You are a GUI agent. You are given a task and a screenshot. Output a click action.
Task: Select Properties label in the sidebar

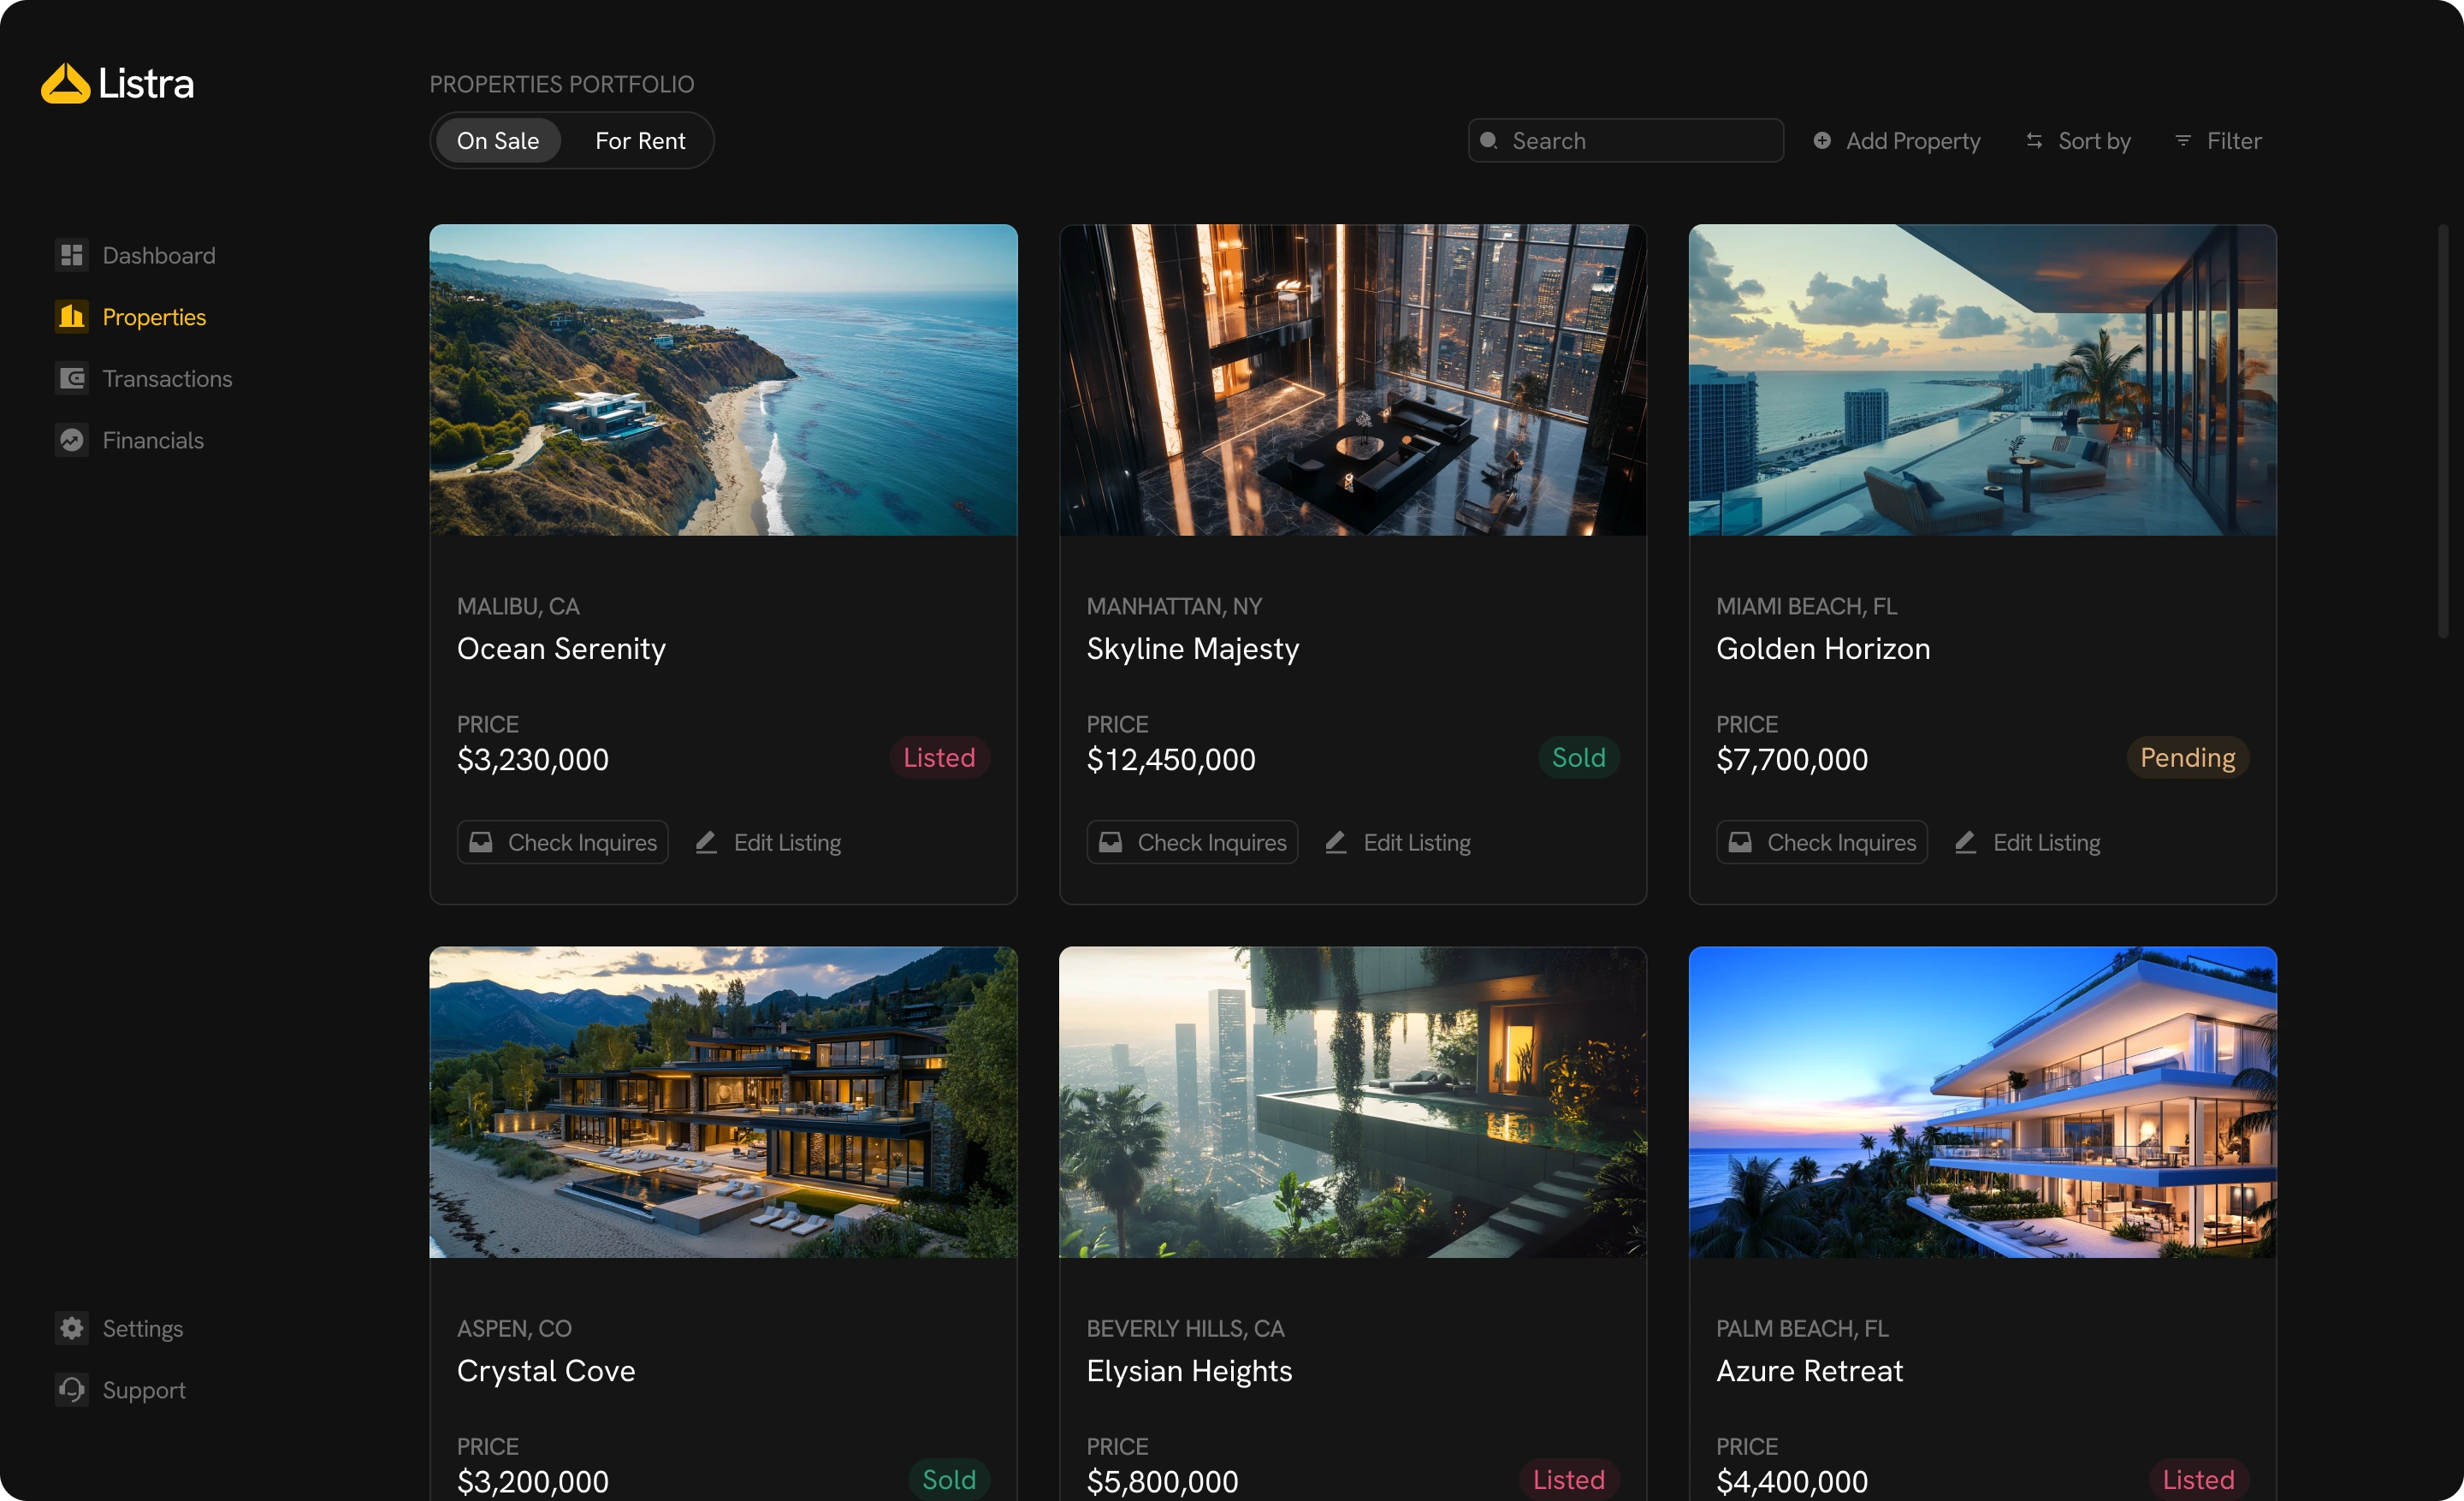pos(154,317)
